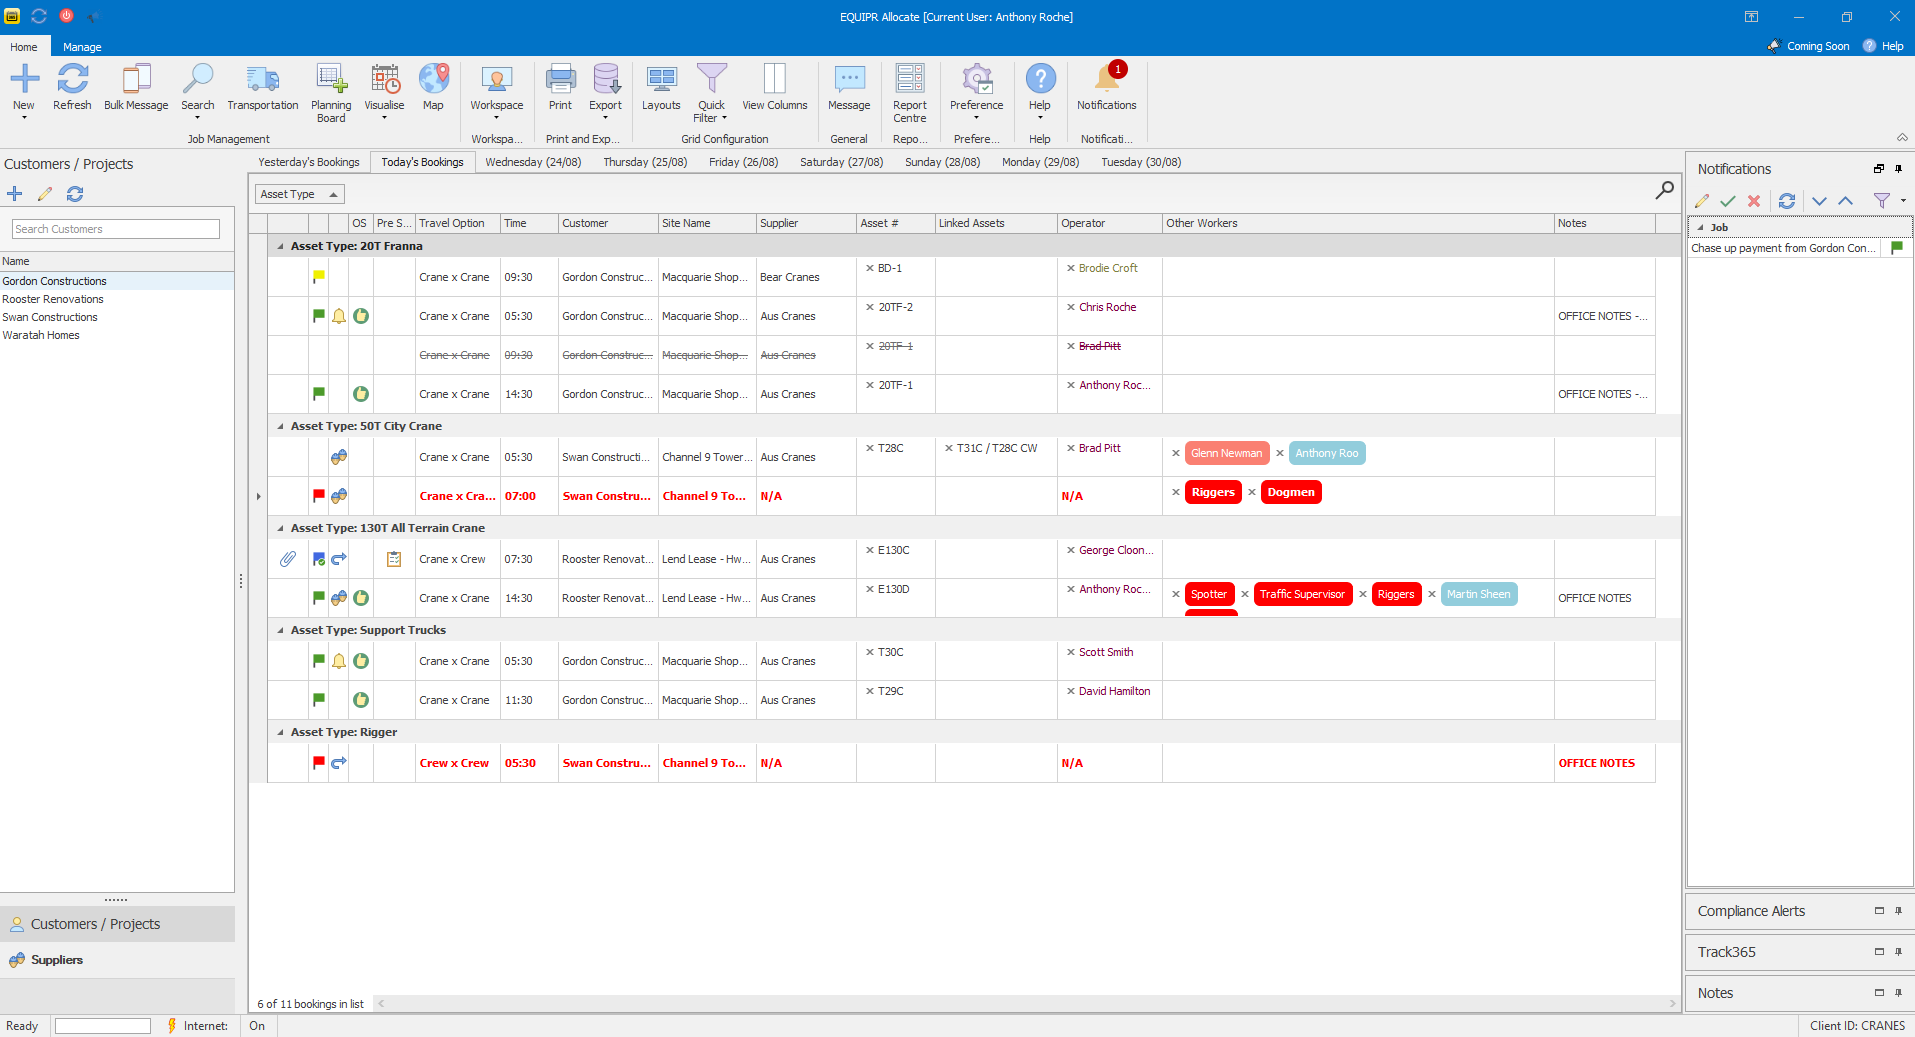Open the Report Centre

coord(909,90)
